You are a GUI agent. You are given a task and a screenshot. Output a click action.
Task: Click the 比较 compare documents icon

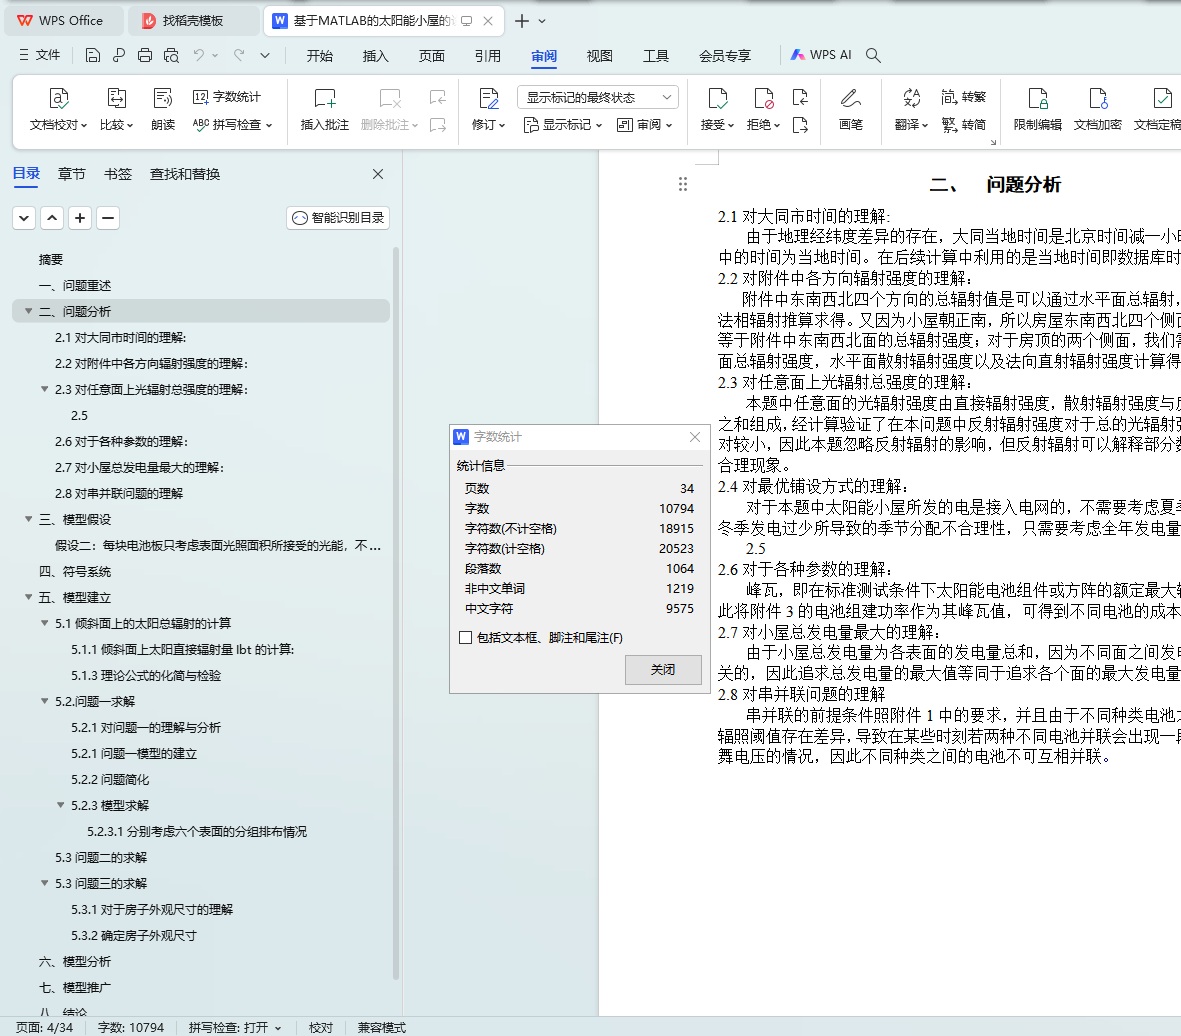(117, 98)
